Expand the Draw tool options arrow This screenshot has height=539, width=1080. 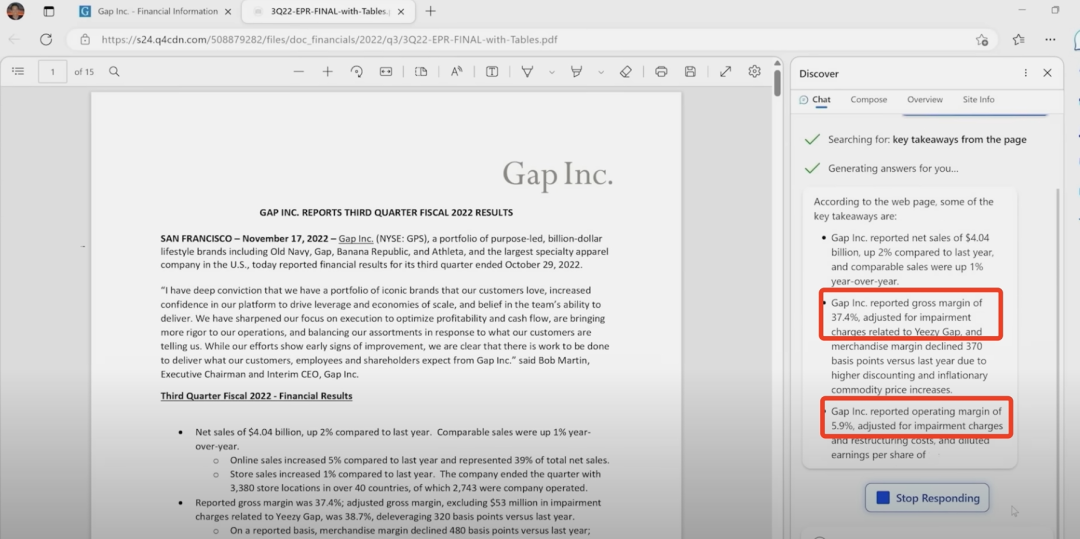552,72
